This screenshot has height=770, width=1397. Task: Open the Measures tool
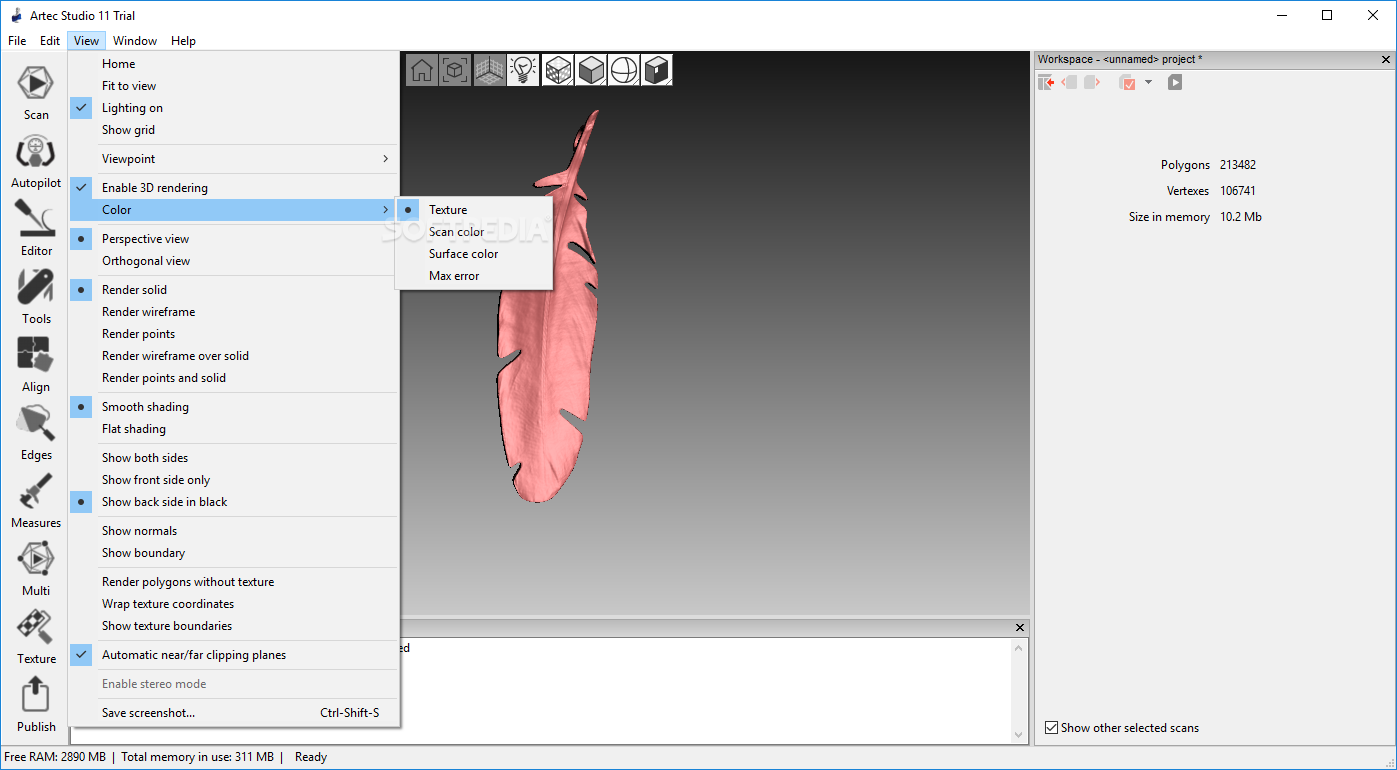(x=36, y=500)
